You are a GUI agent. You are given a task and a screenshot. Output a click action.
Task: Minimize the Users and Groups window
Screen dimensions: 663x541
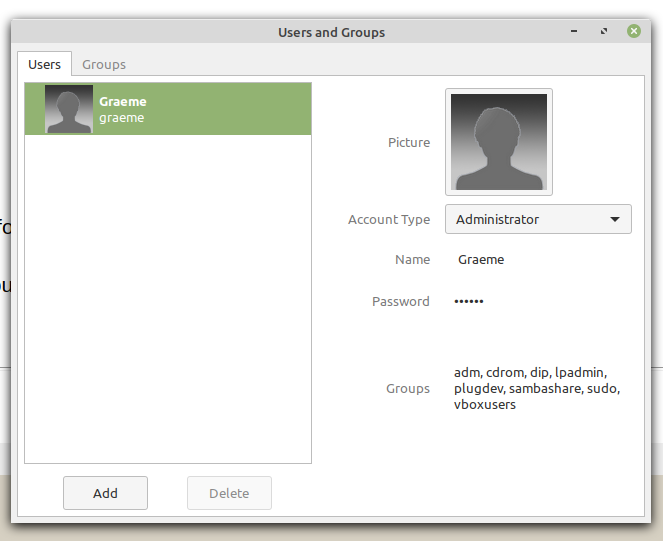tap(575, 32)
